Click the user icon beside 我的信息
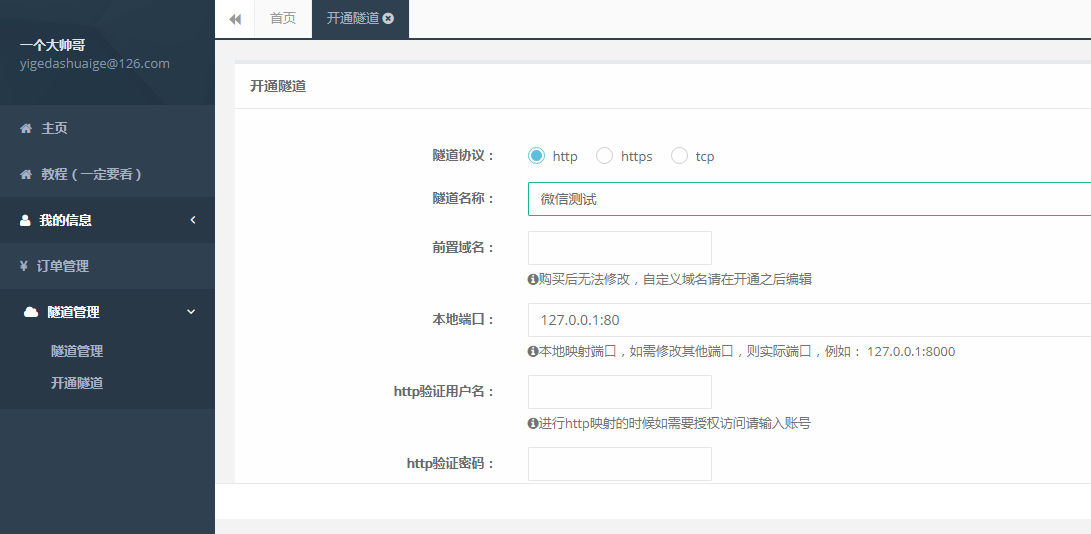This screenshot has width=1091, height=534. [26, 221]
